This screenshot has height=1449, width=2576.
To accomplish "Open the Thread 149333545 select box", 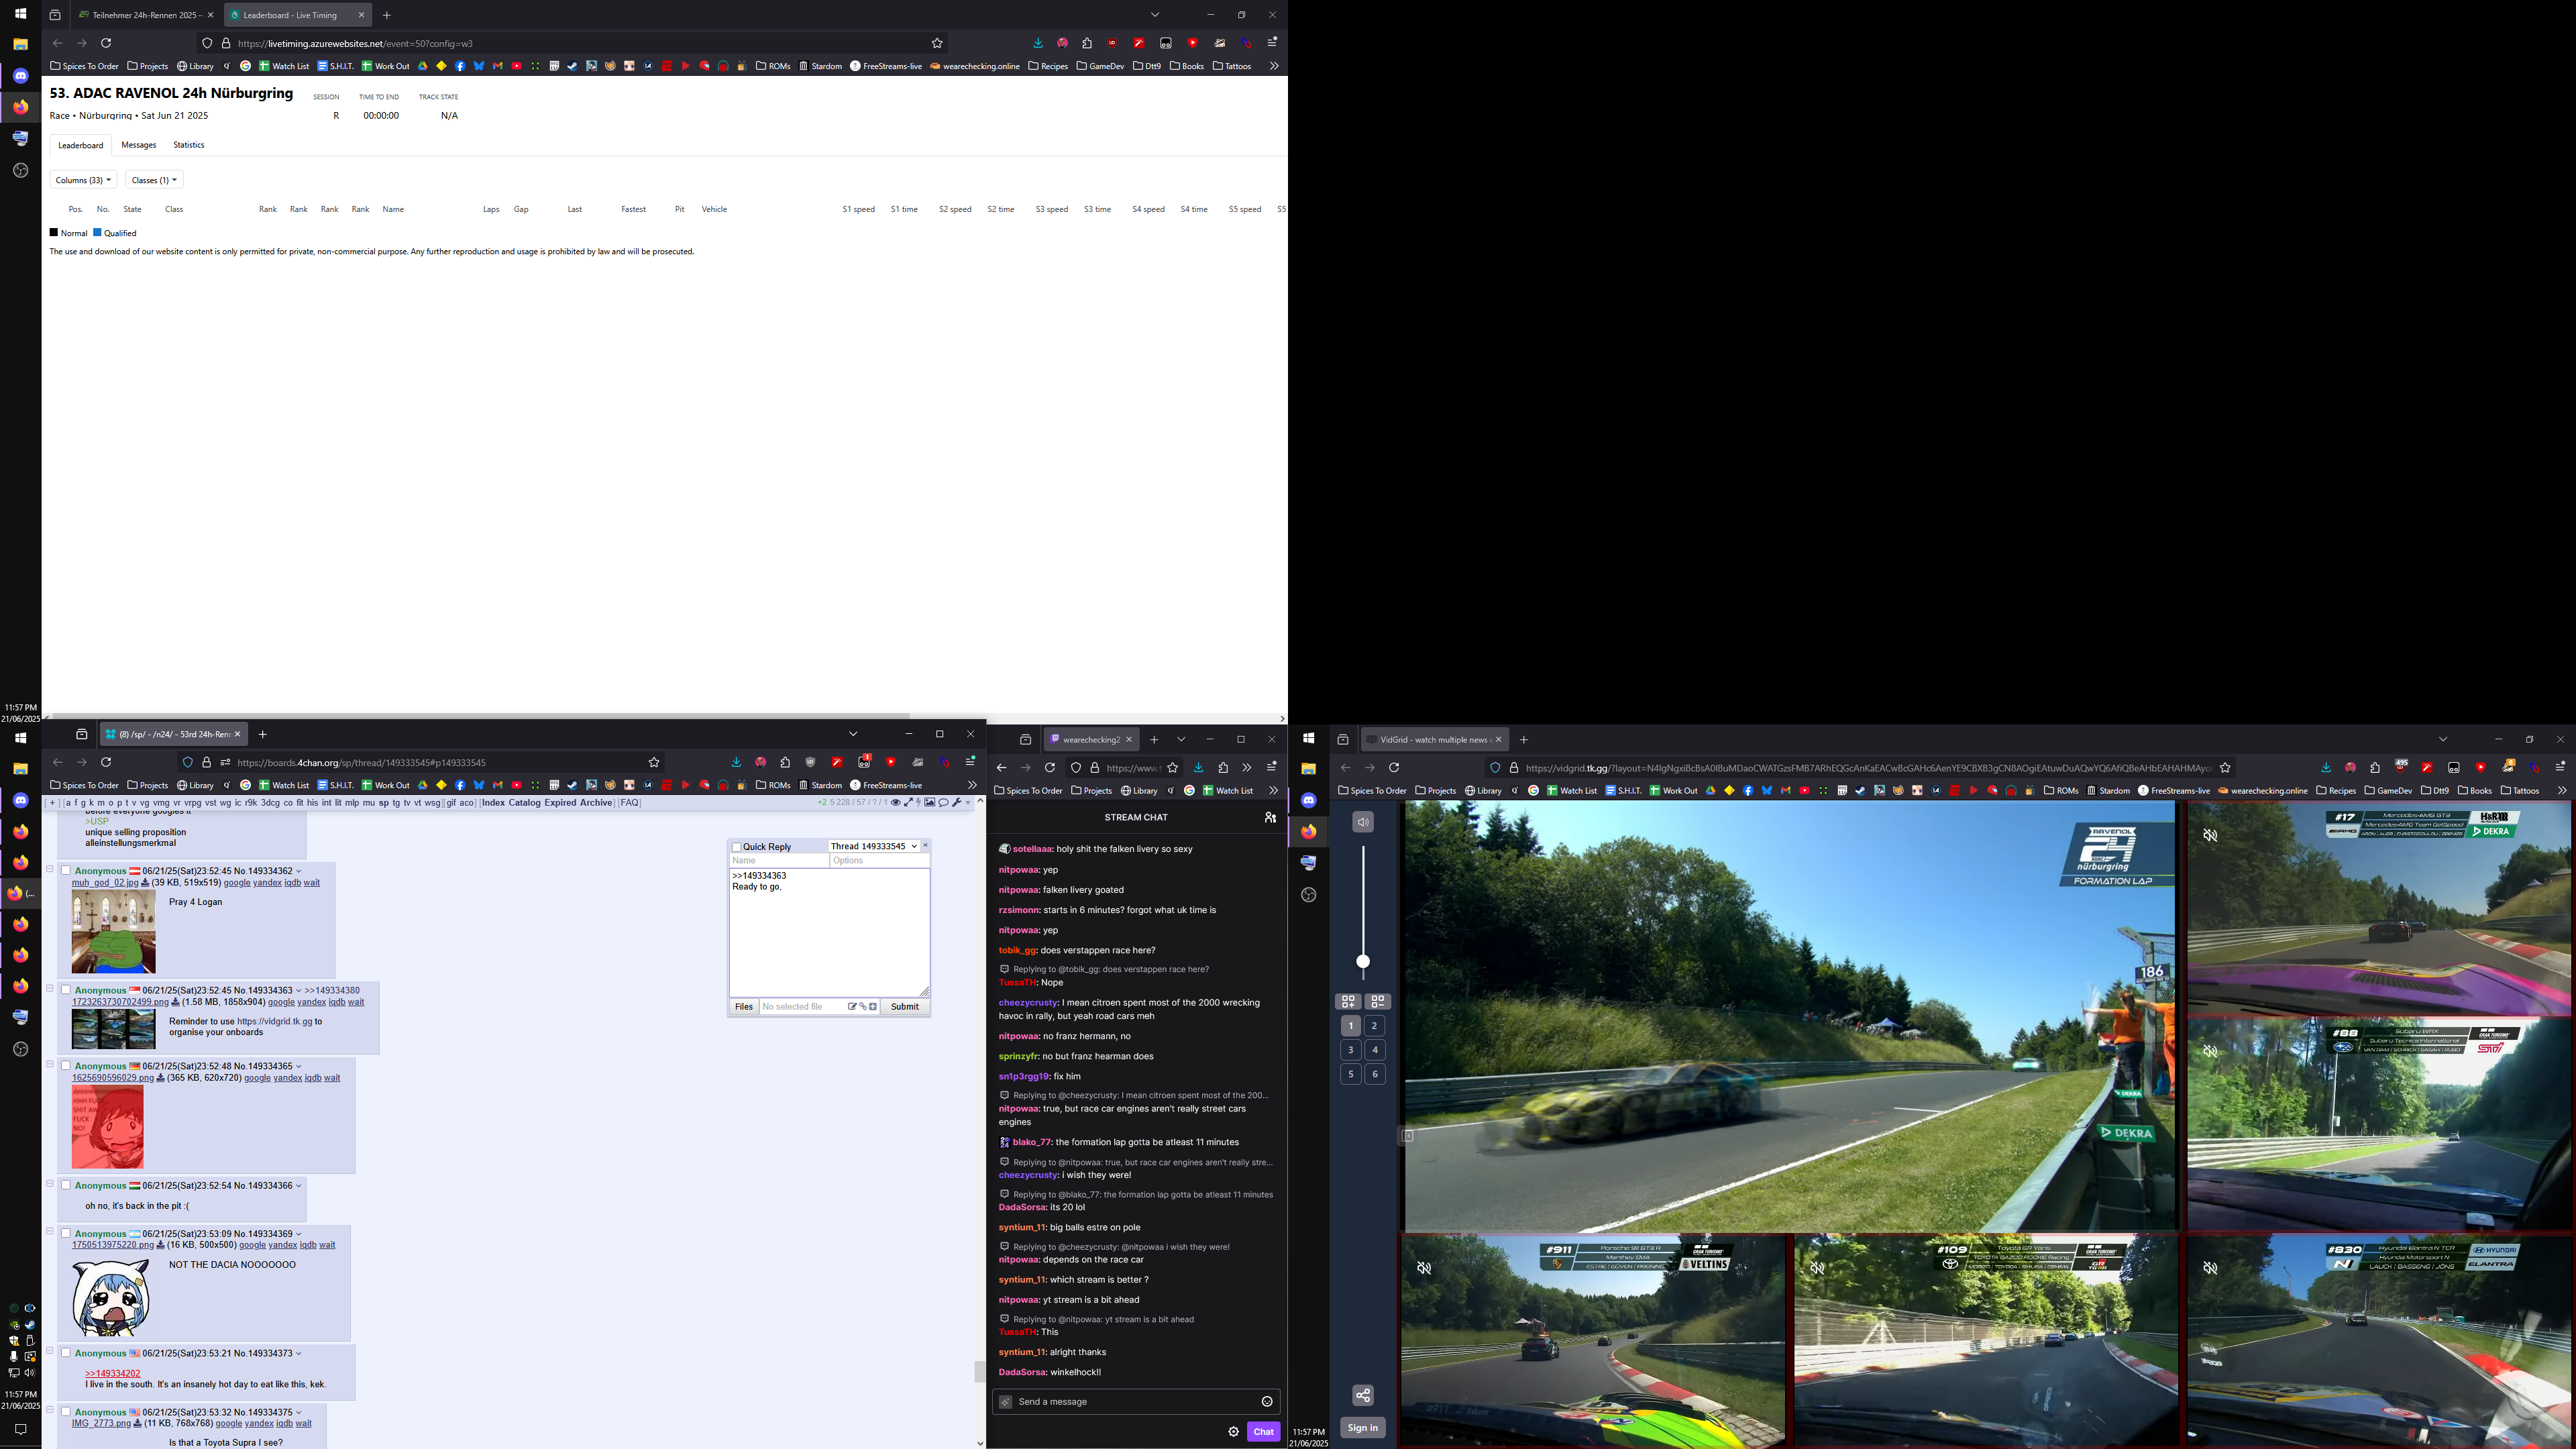I will coord(874,846).
